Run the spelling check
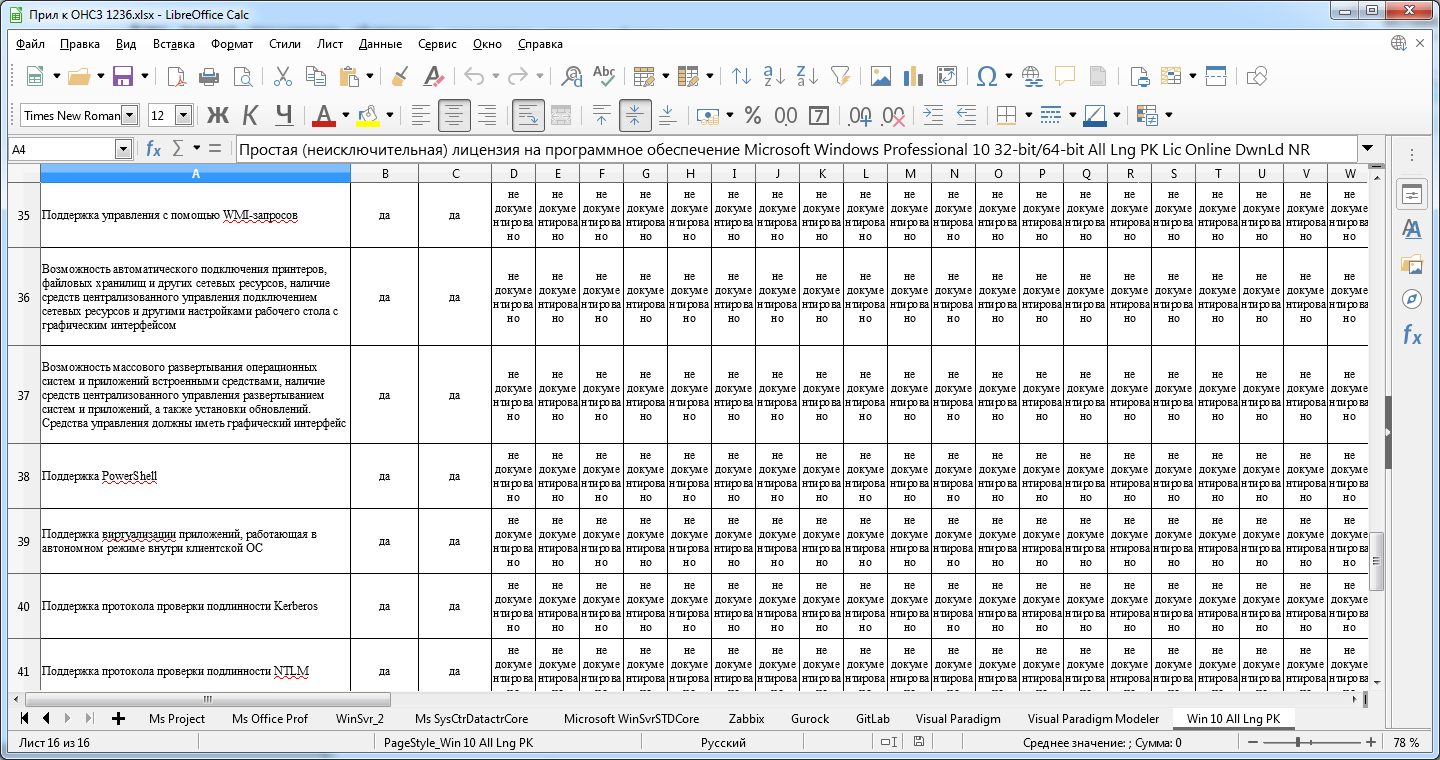 tap(604, 76)
